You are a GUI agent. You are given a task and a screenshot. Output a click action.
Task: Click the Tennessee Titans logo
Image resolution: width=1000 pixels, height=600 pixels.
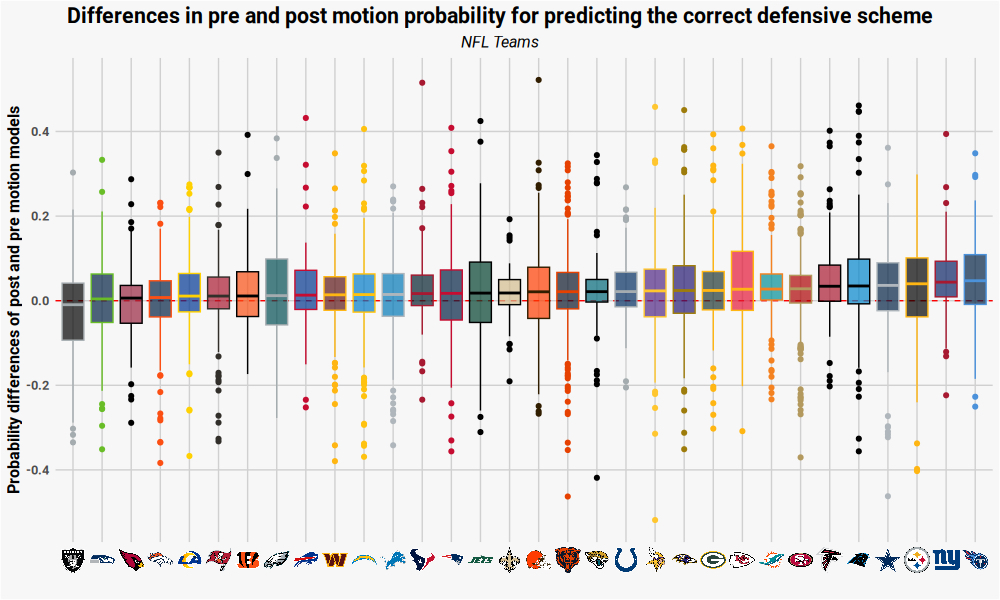[x=976, y=559]
